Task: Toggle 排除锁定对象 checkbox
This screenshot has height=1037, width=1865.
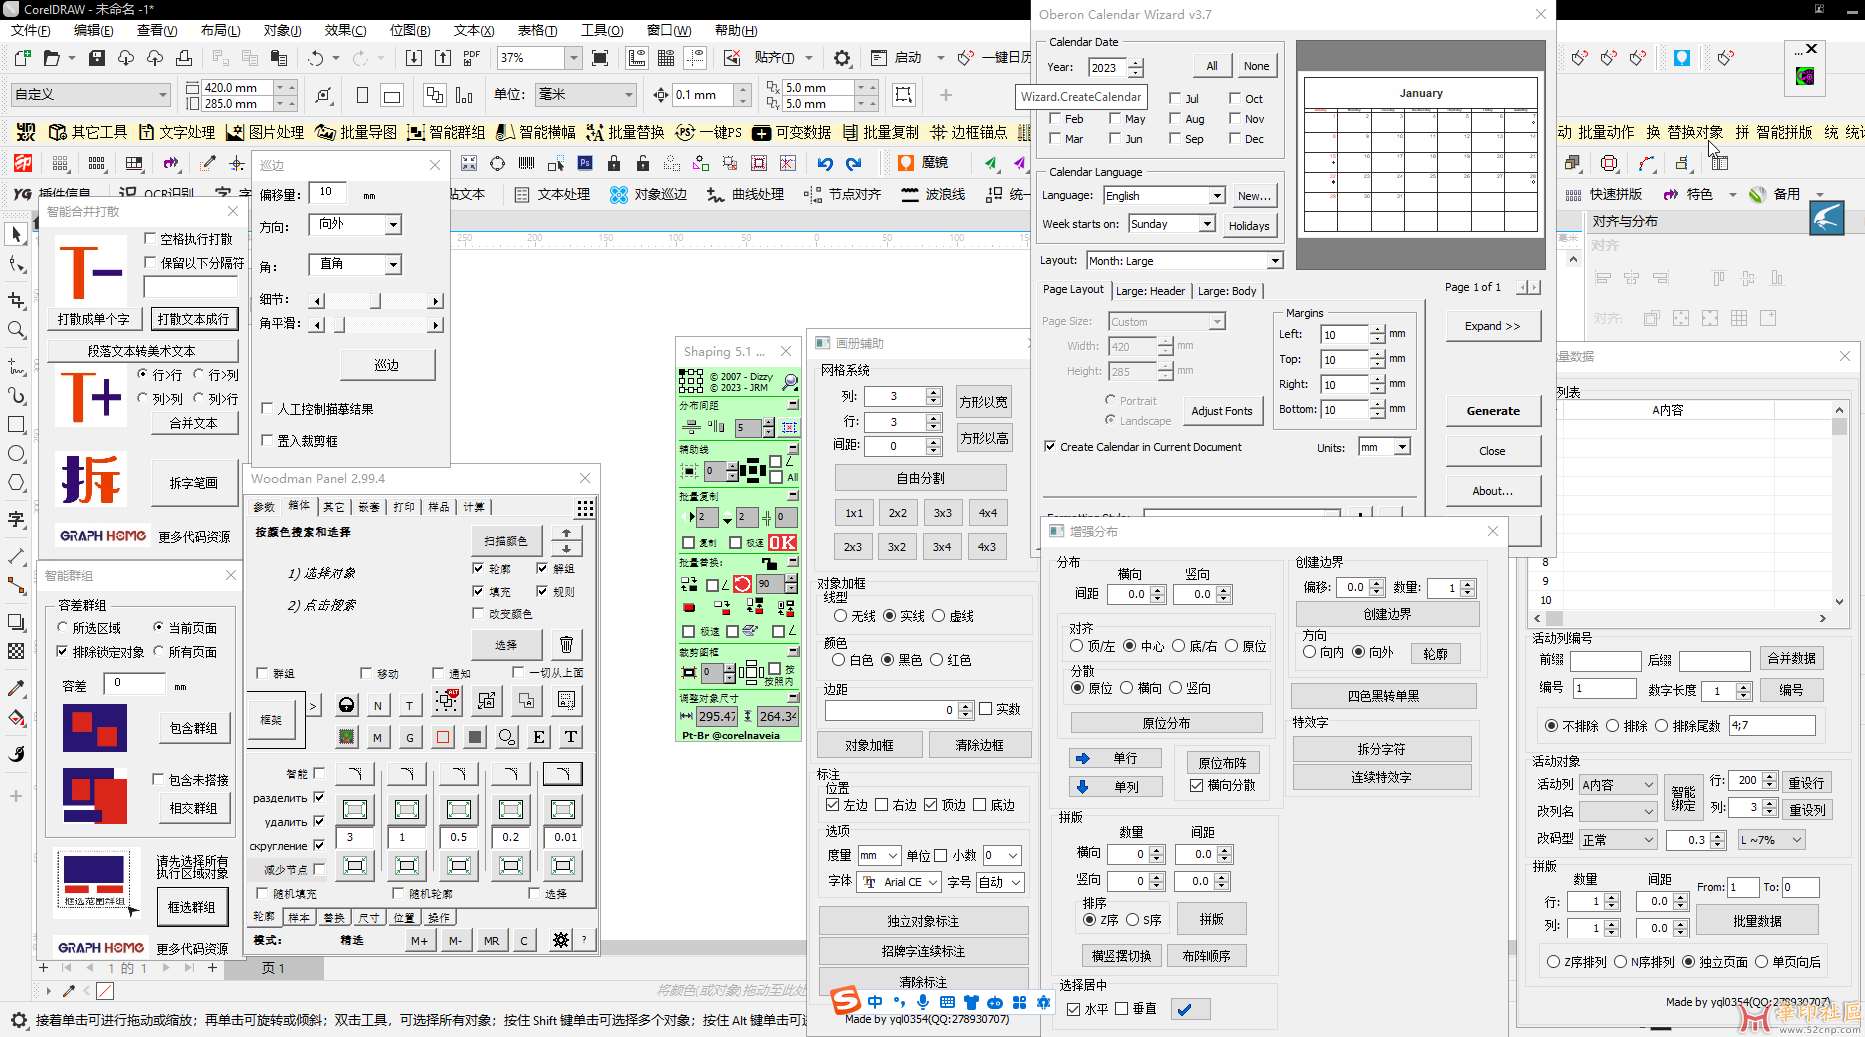Action: point(62,652)
